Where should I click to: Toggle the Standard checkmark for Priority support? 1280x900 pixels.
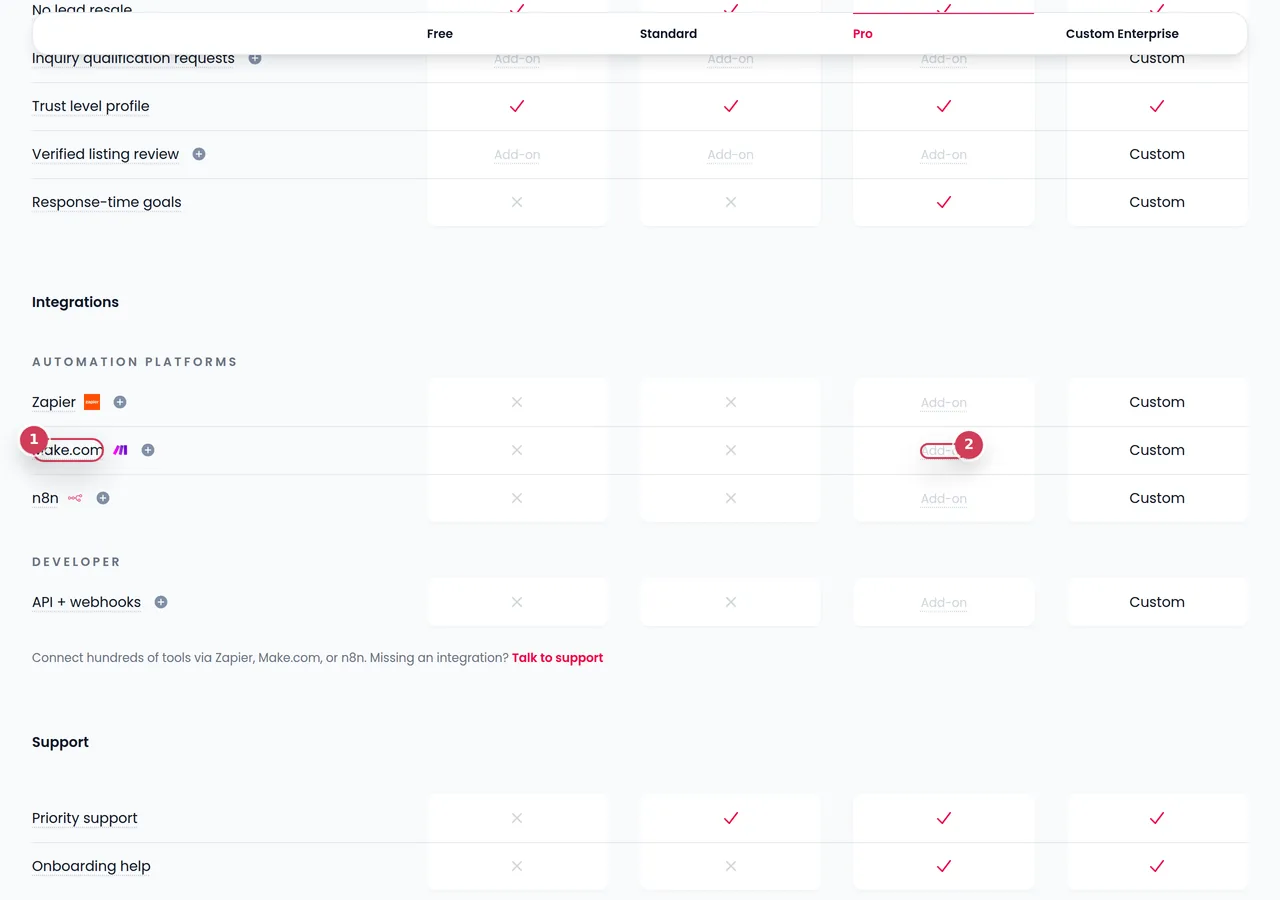point(730,818)
